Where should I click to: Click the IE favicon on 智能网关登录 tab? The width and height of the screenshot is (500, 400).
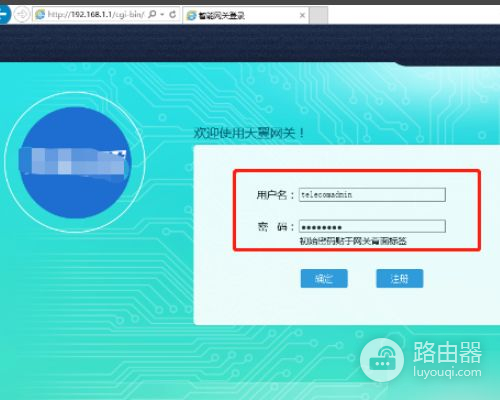click(x=191, y=15)
